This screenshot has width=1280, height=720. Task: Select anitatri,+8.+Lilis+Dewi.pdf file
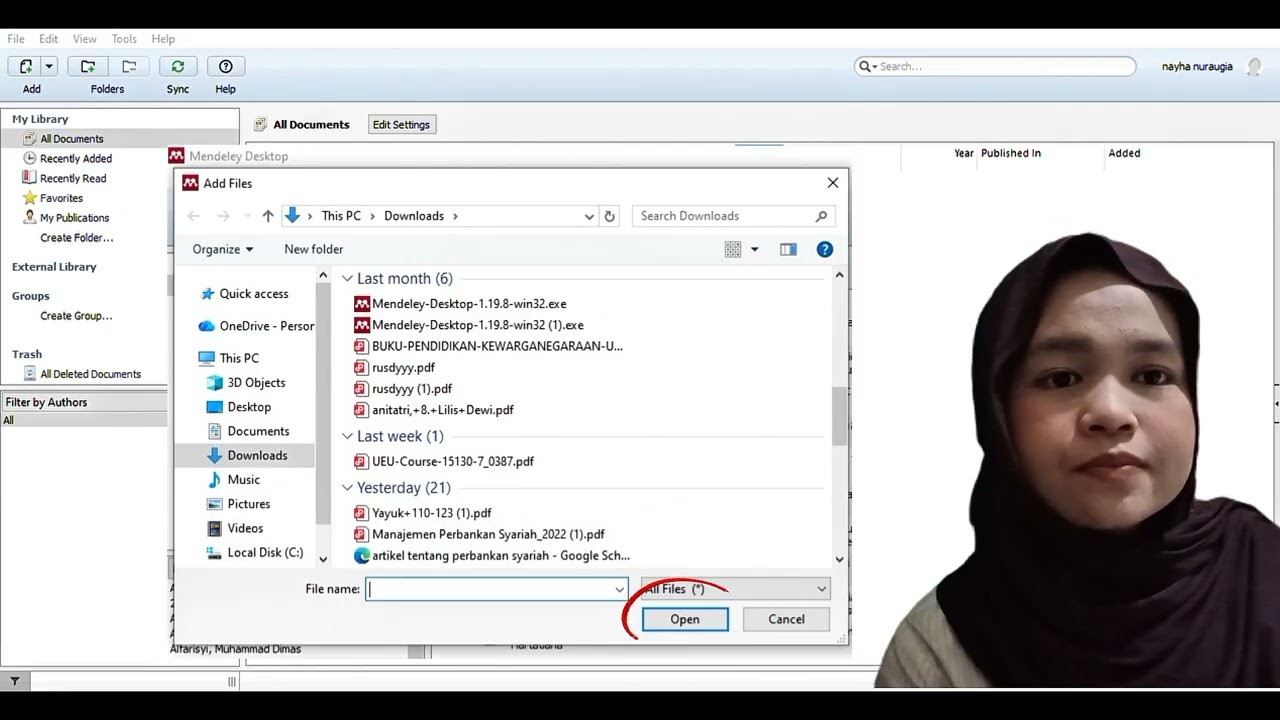[x=434, y=410]
